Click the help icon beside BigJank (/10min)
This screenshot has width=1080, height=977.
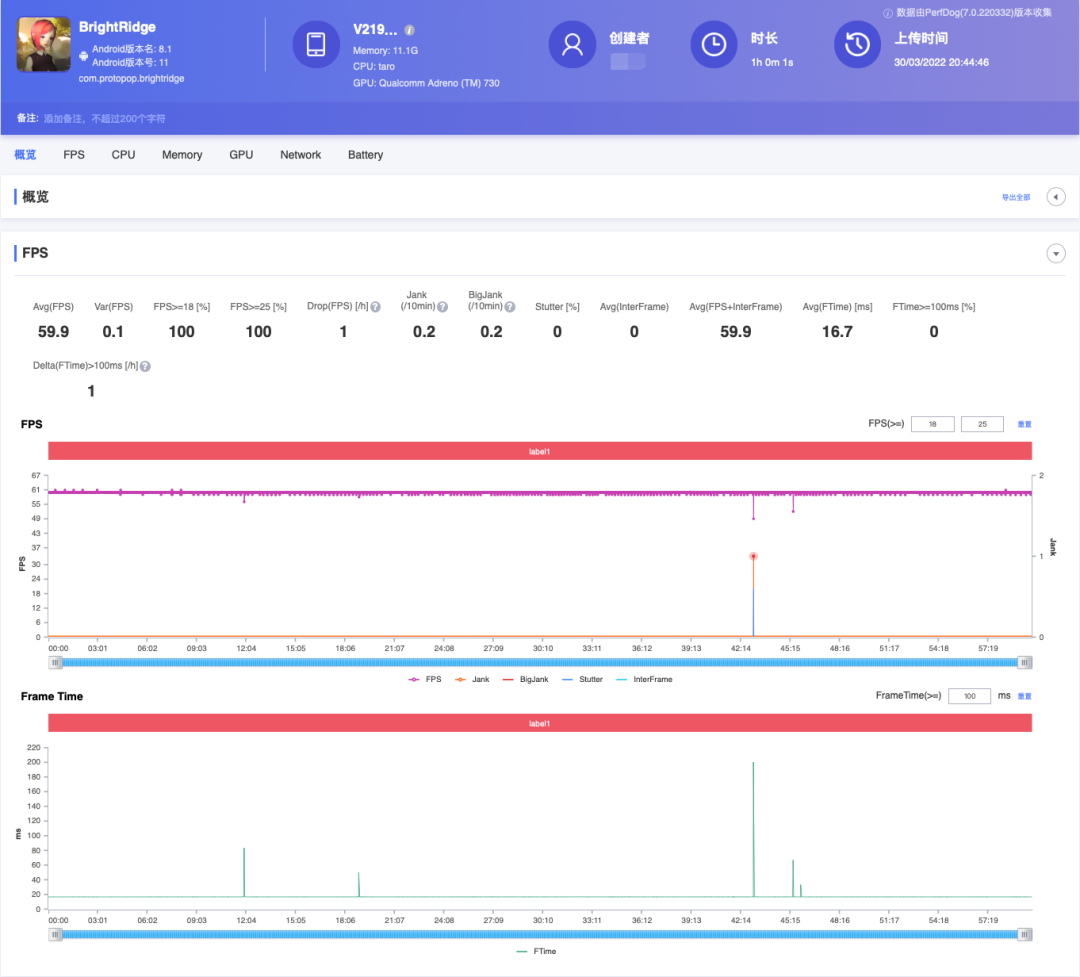coord(511,307)
